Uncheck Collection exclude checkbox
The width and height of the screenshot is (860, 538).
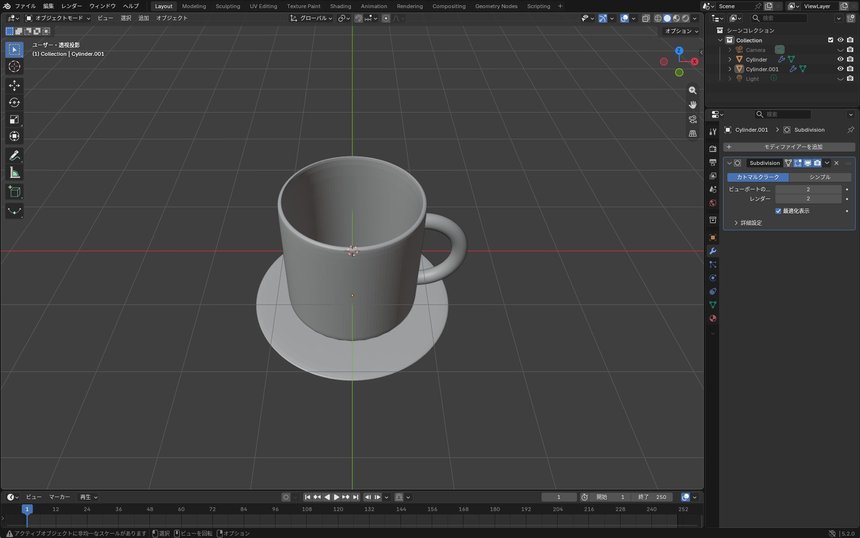point(830,40)
